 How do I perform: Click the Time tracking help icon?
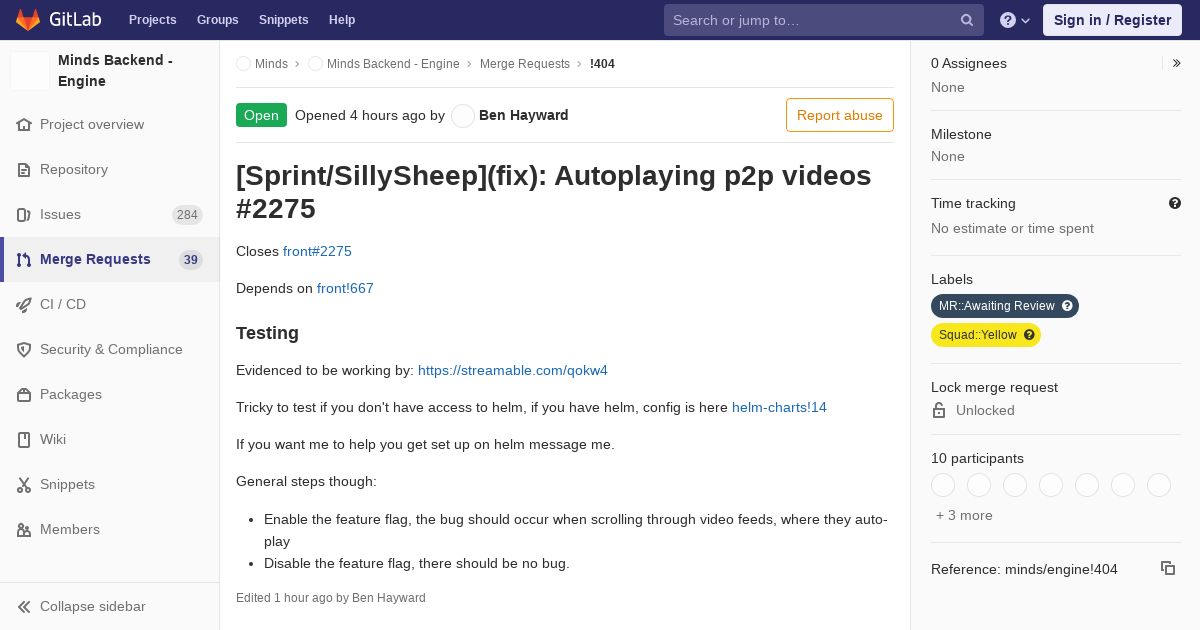coord(1175,203)
